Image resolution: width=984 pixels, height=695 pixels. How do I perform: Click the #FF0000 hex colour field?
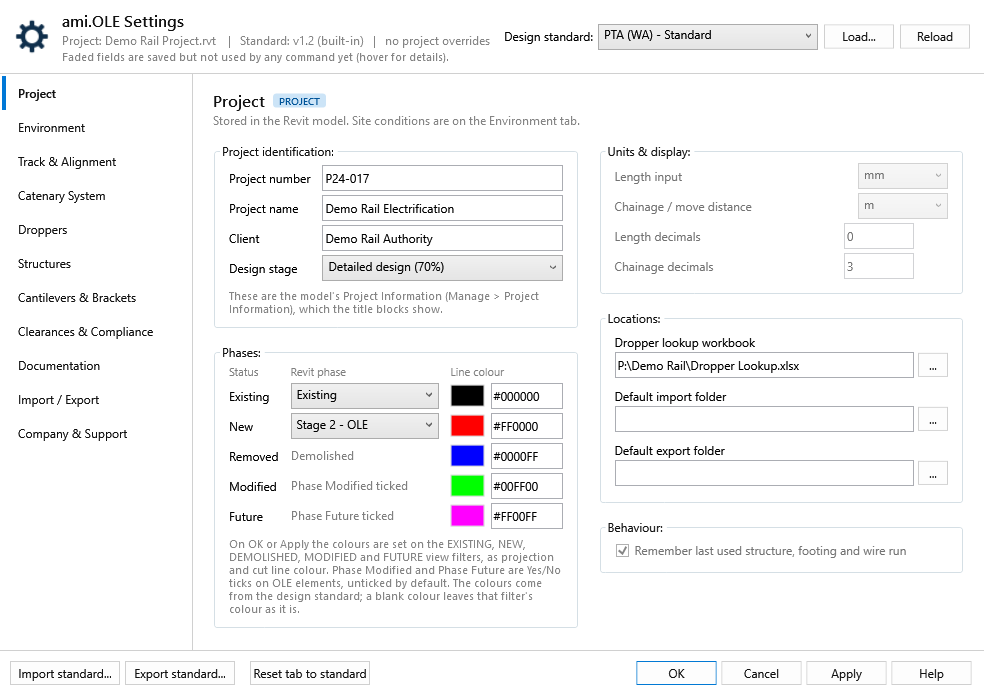(527, 426)
